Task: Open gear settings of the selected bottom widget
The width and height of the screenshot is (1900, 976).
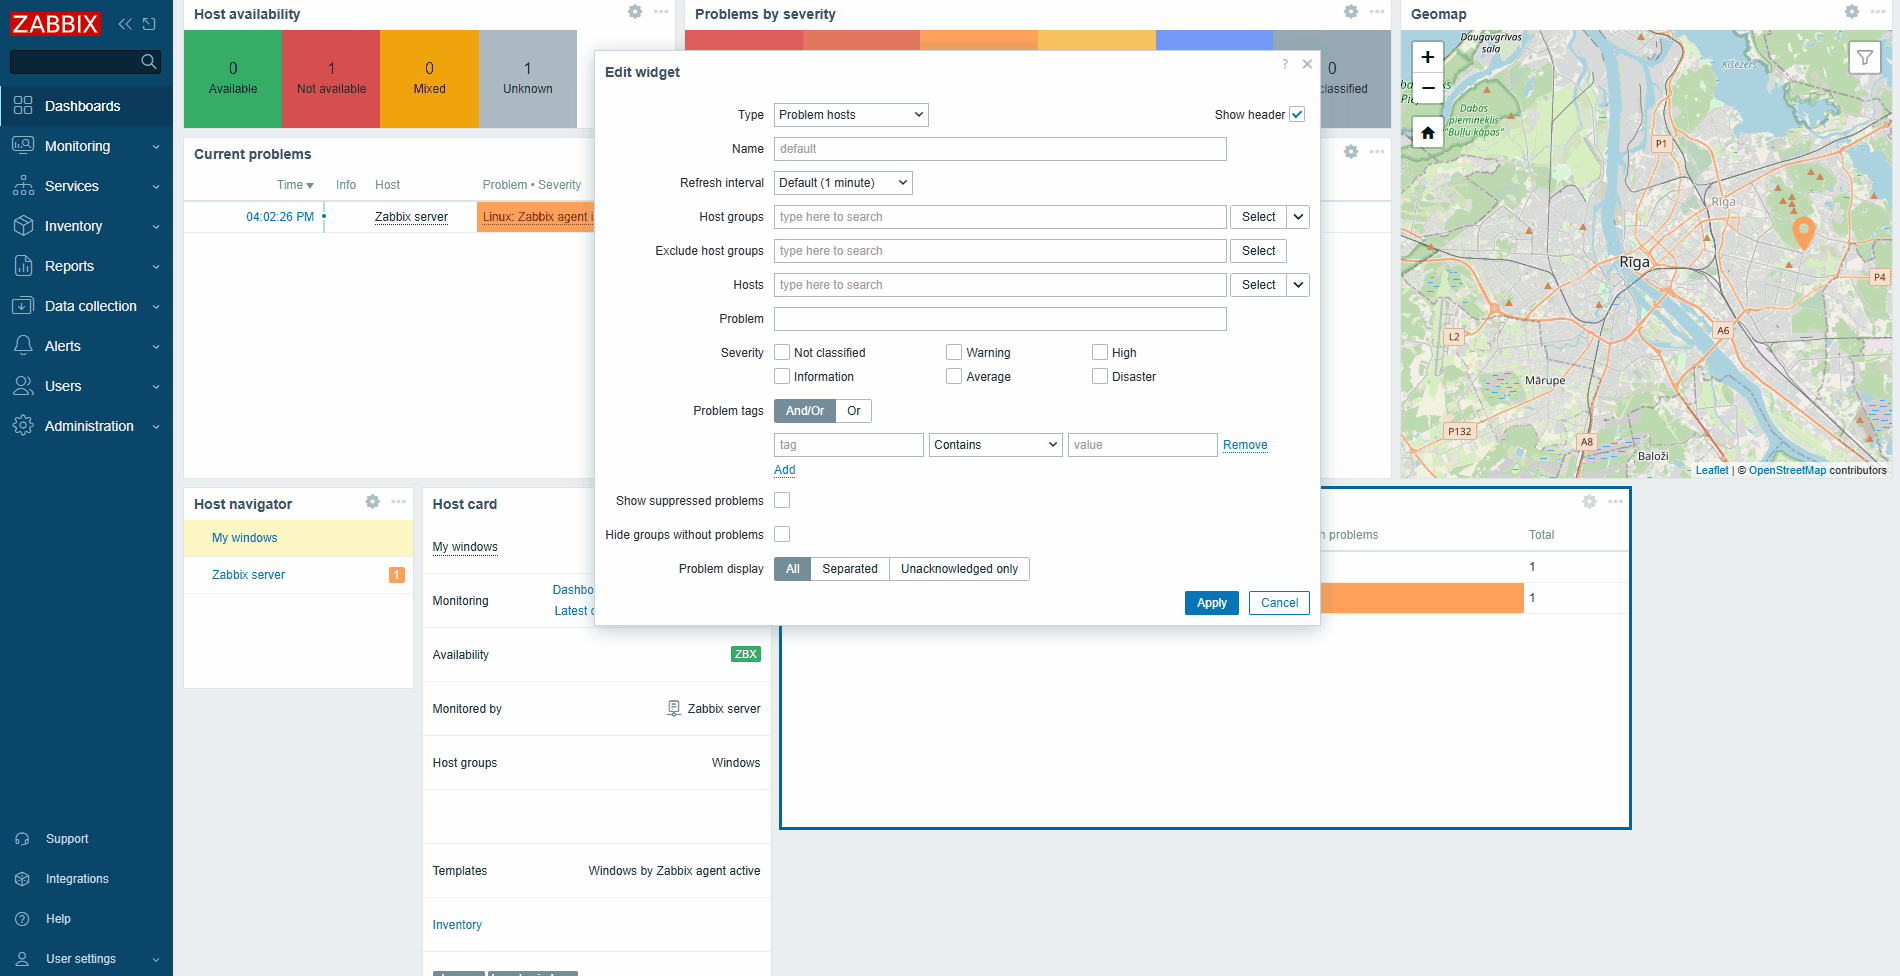Action: click(x=1590, y=502)
